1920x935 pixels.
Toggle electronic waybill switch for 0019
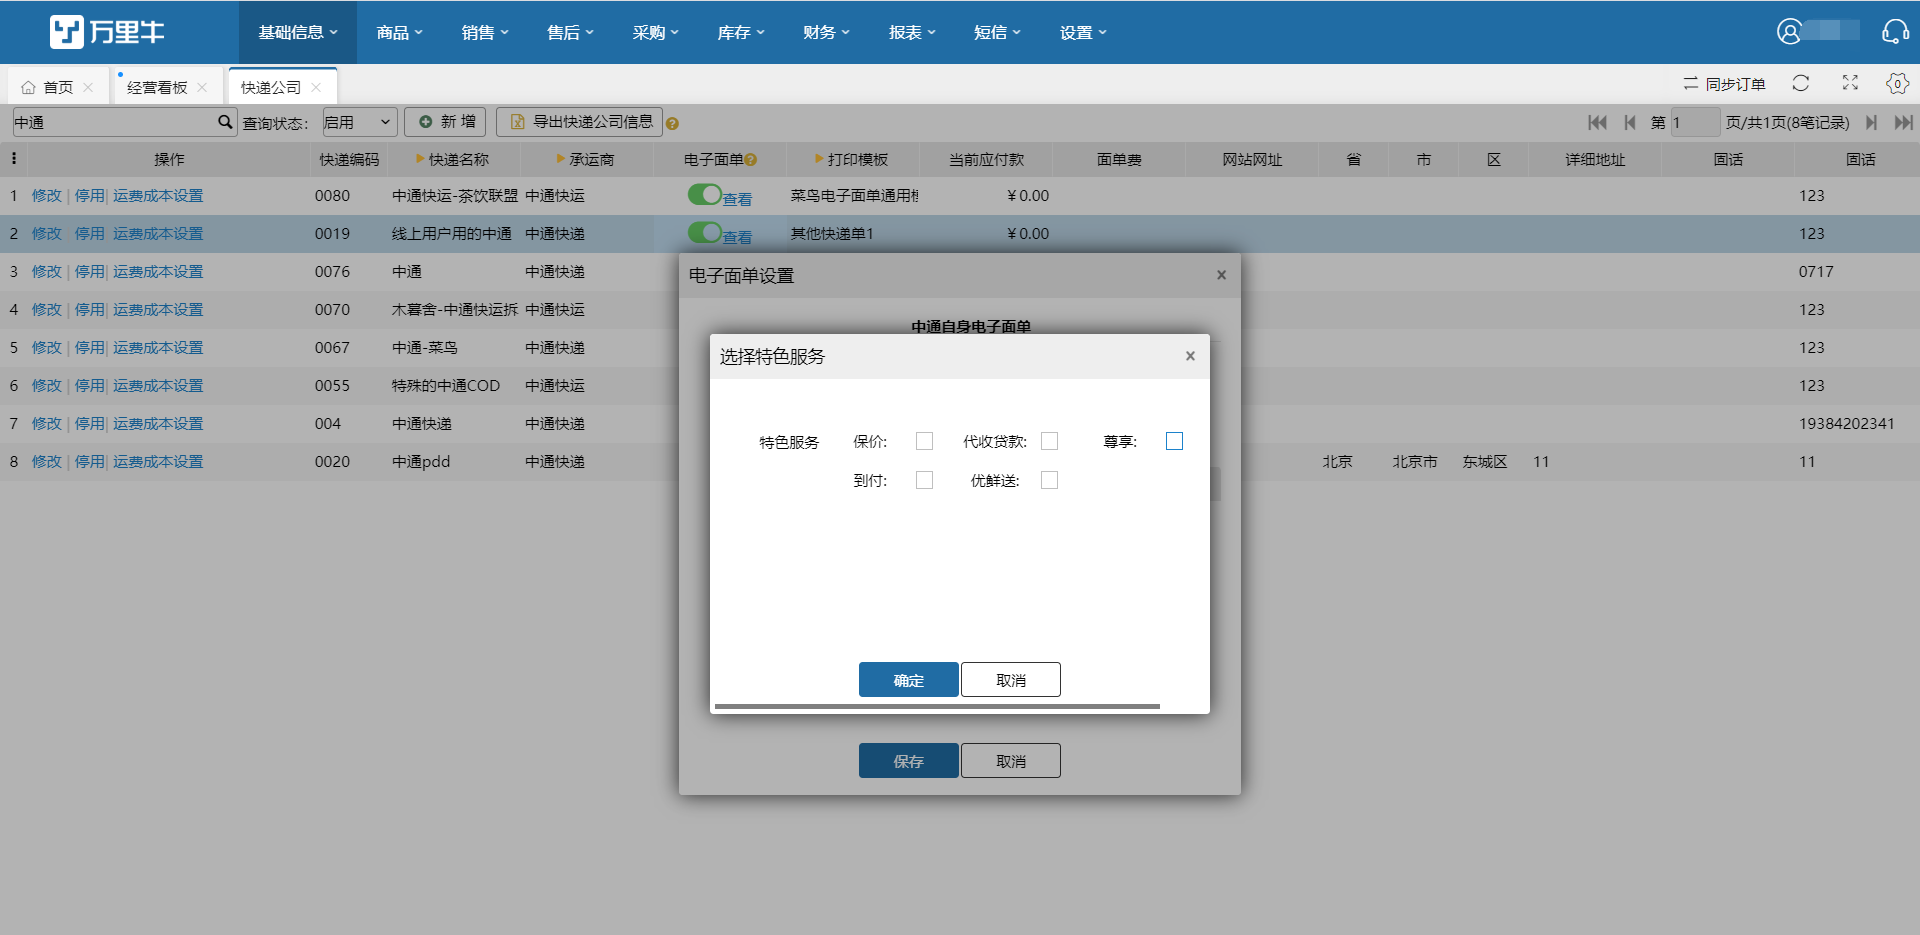coord(705,232)
